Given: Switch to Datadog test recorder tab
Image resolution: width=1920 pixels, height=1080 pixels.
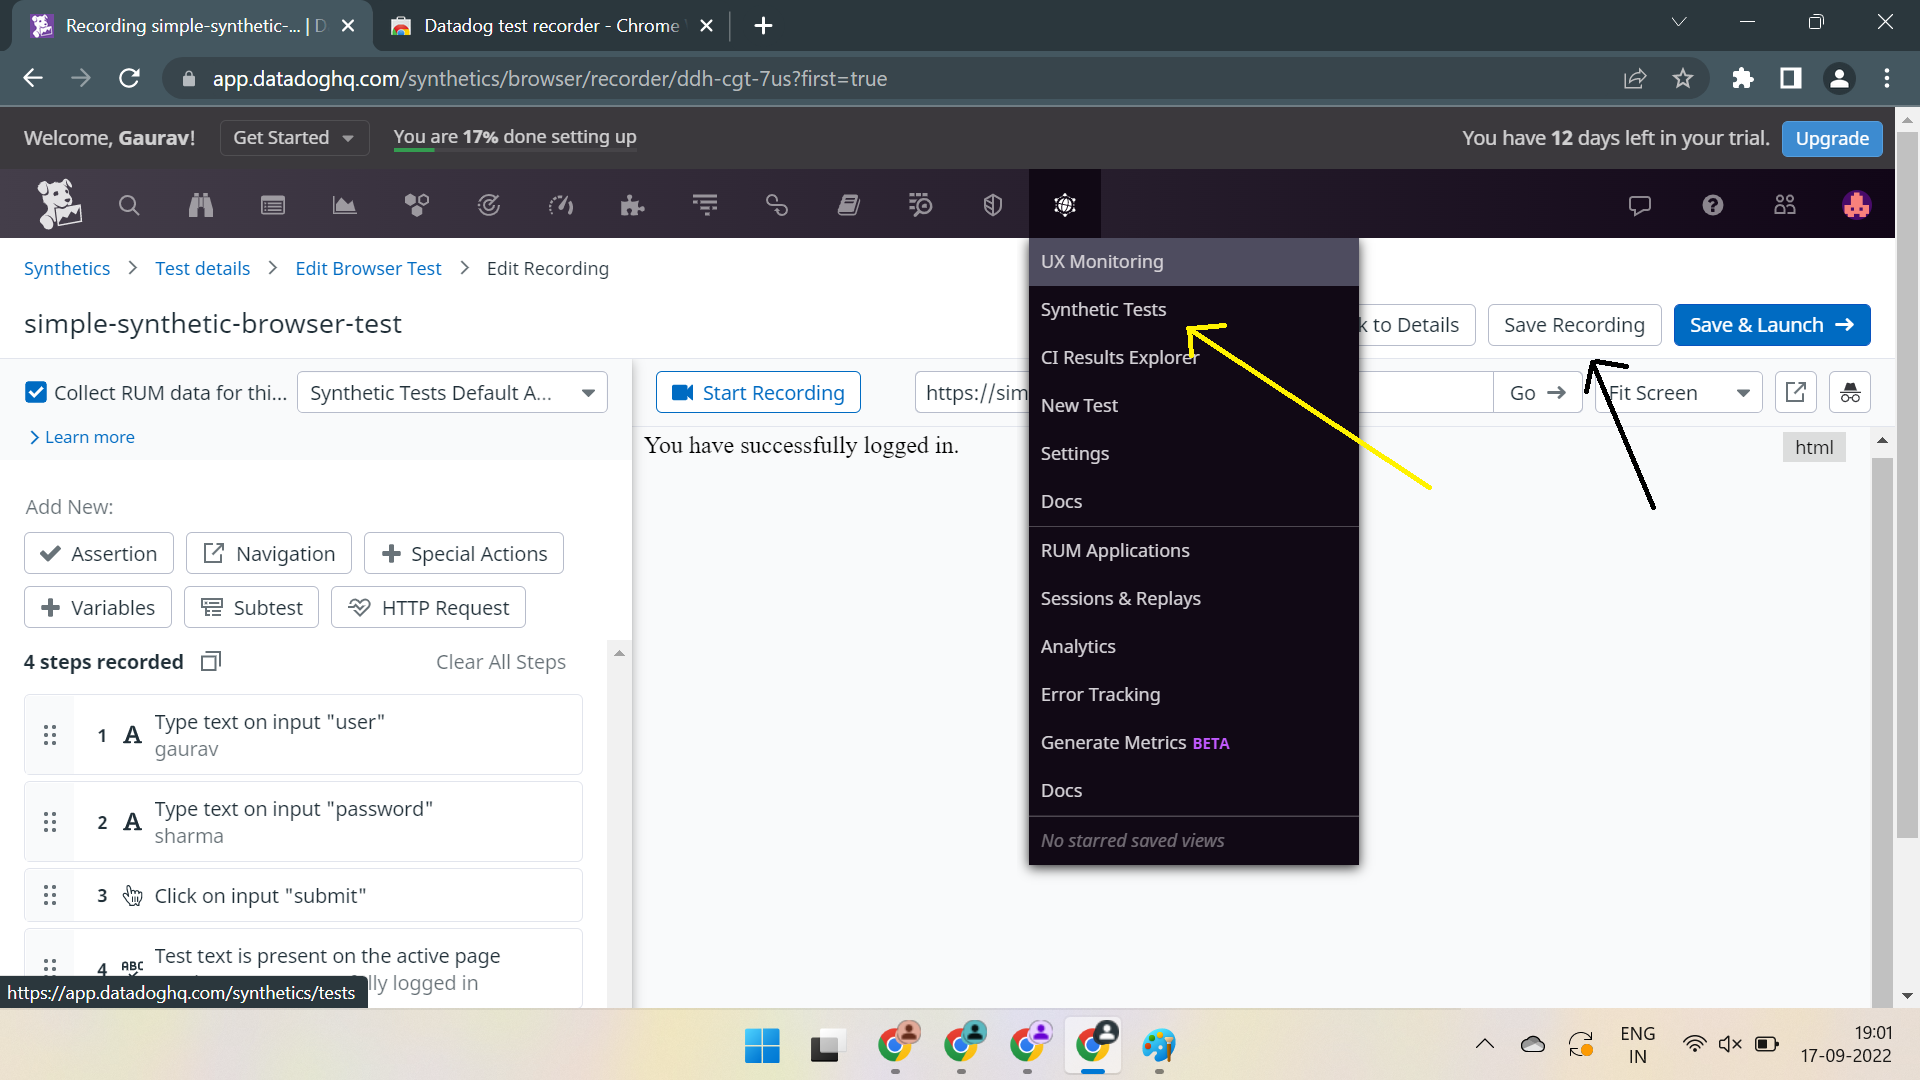Looking at the screenshot, I should click(550, 26).
